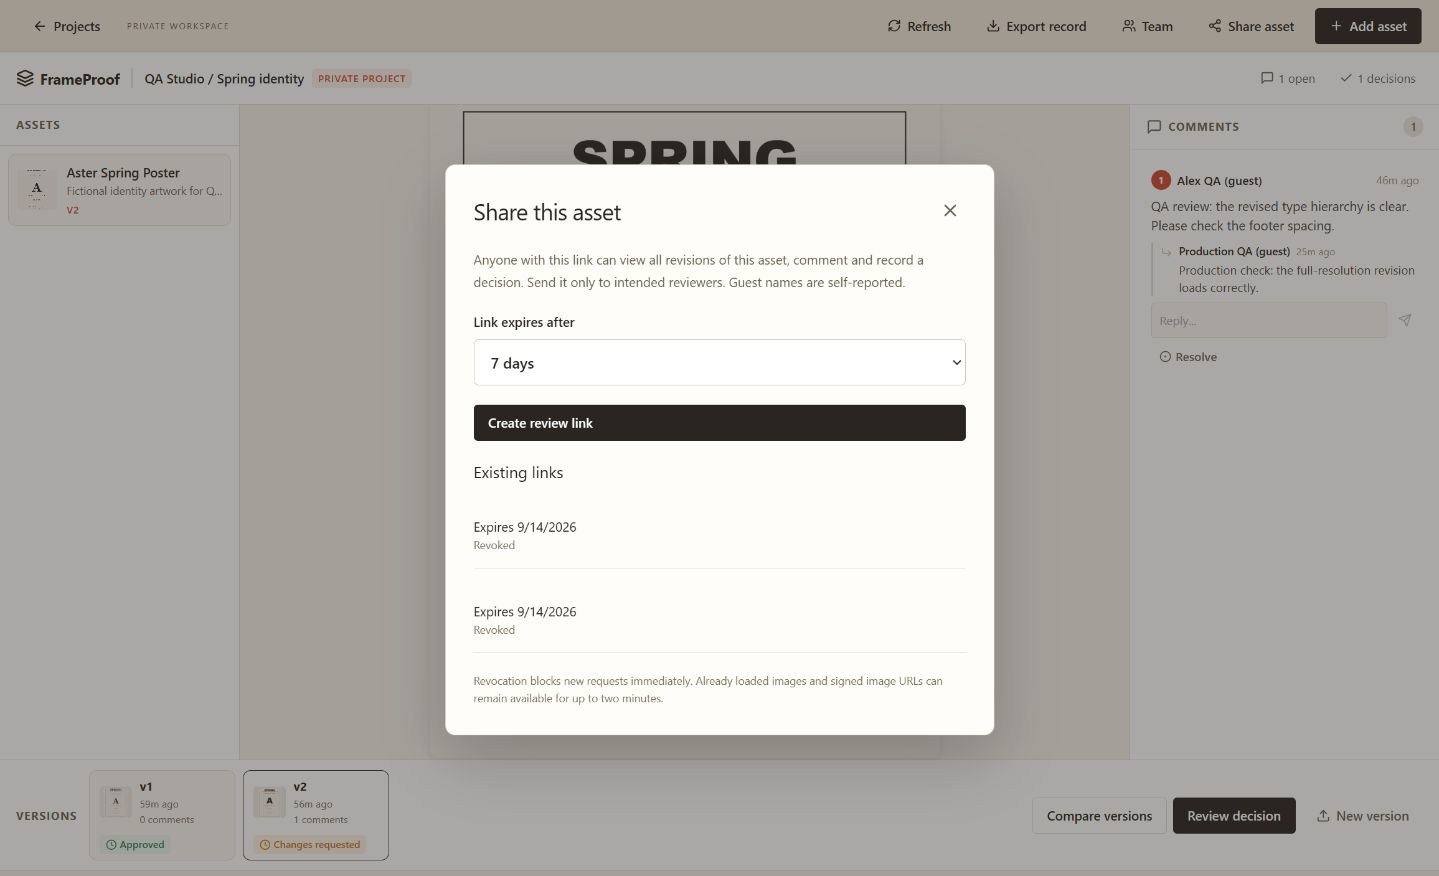Select the v1 version thumbnail

point(116,802)
